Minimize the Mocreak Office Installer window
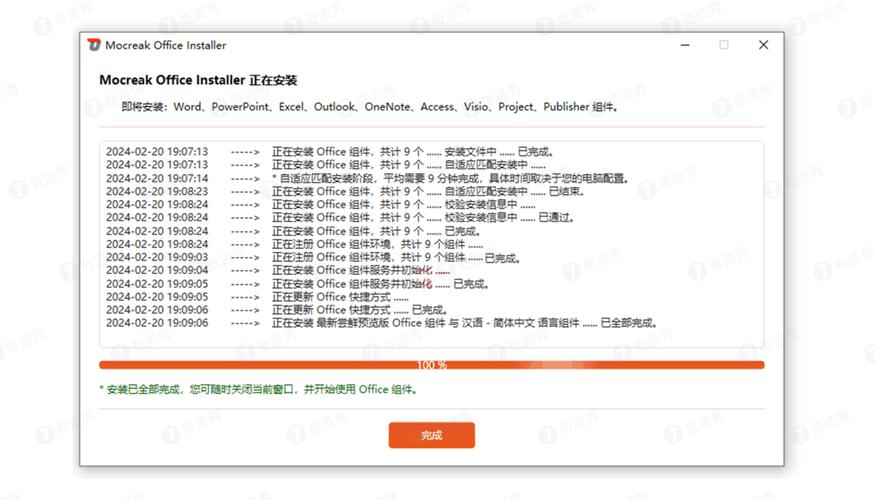Image resolution: width=875 pixels, height=500 pixels. point(685,45)
